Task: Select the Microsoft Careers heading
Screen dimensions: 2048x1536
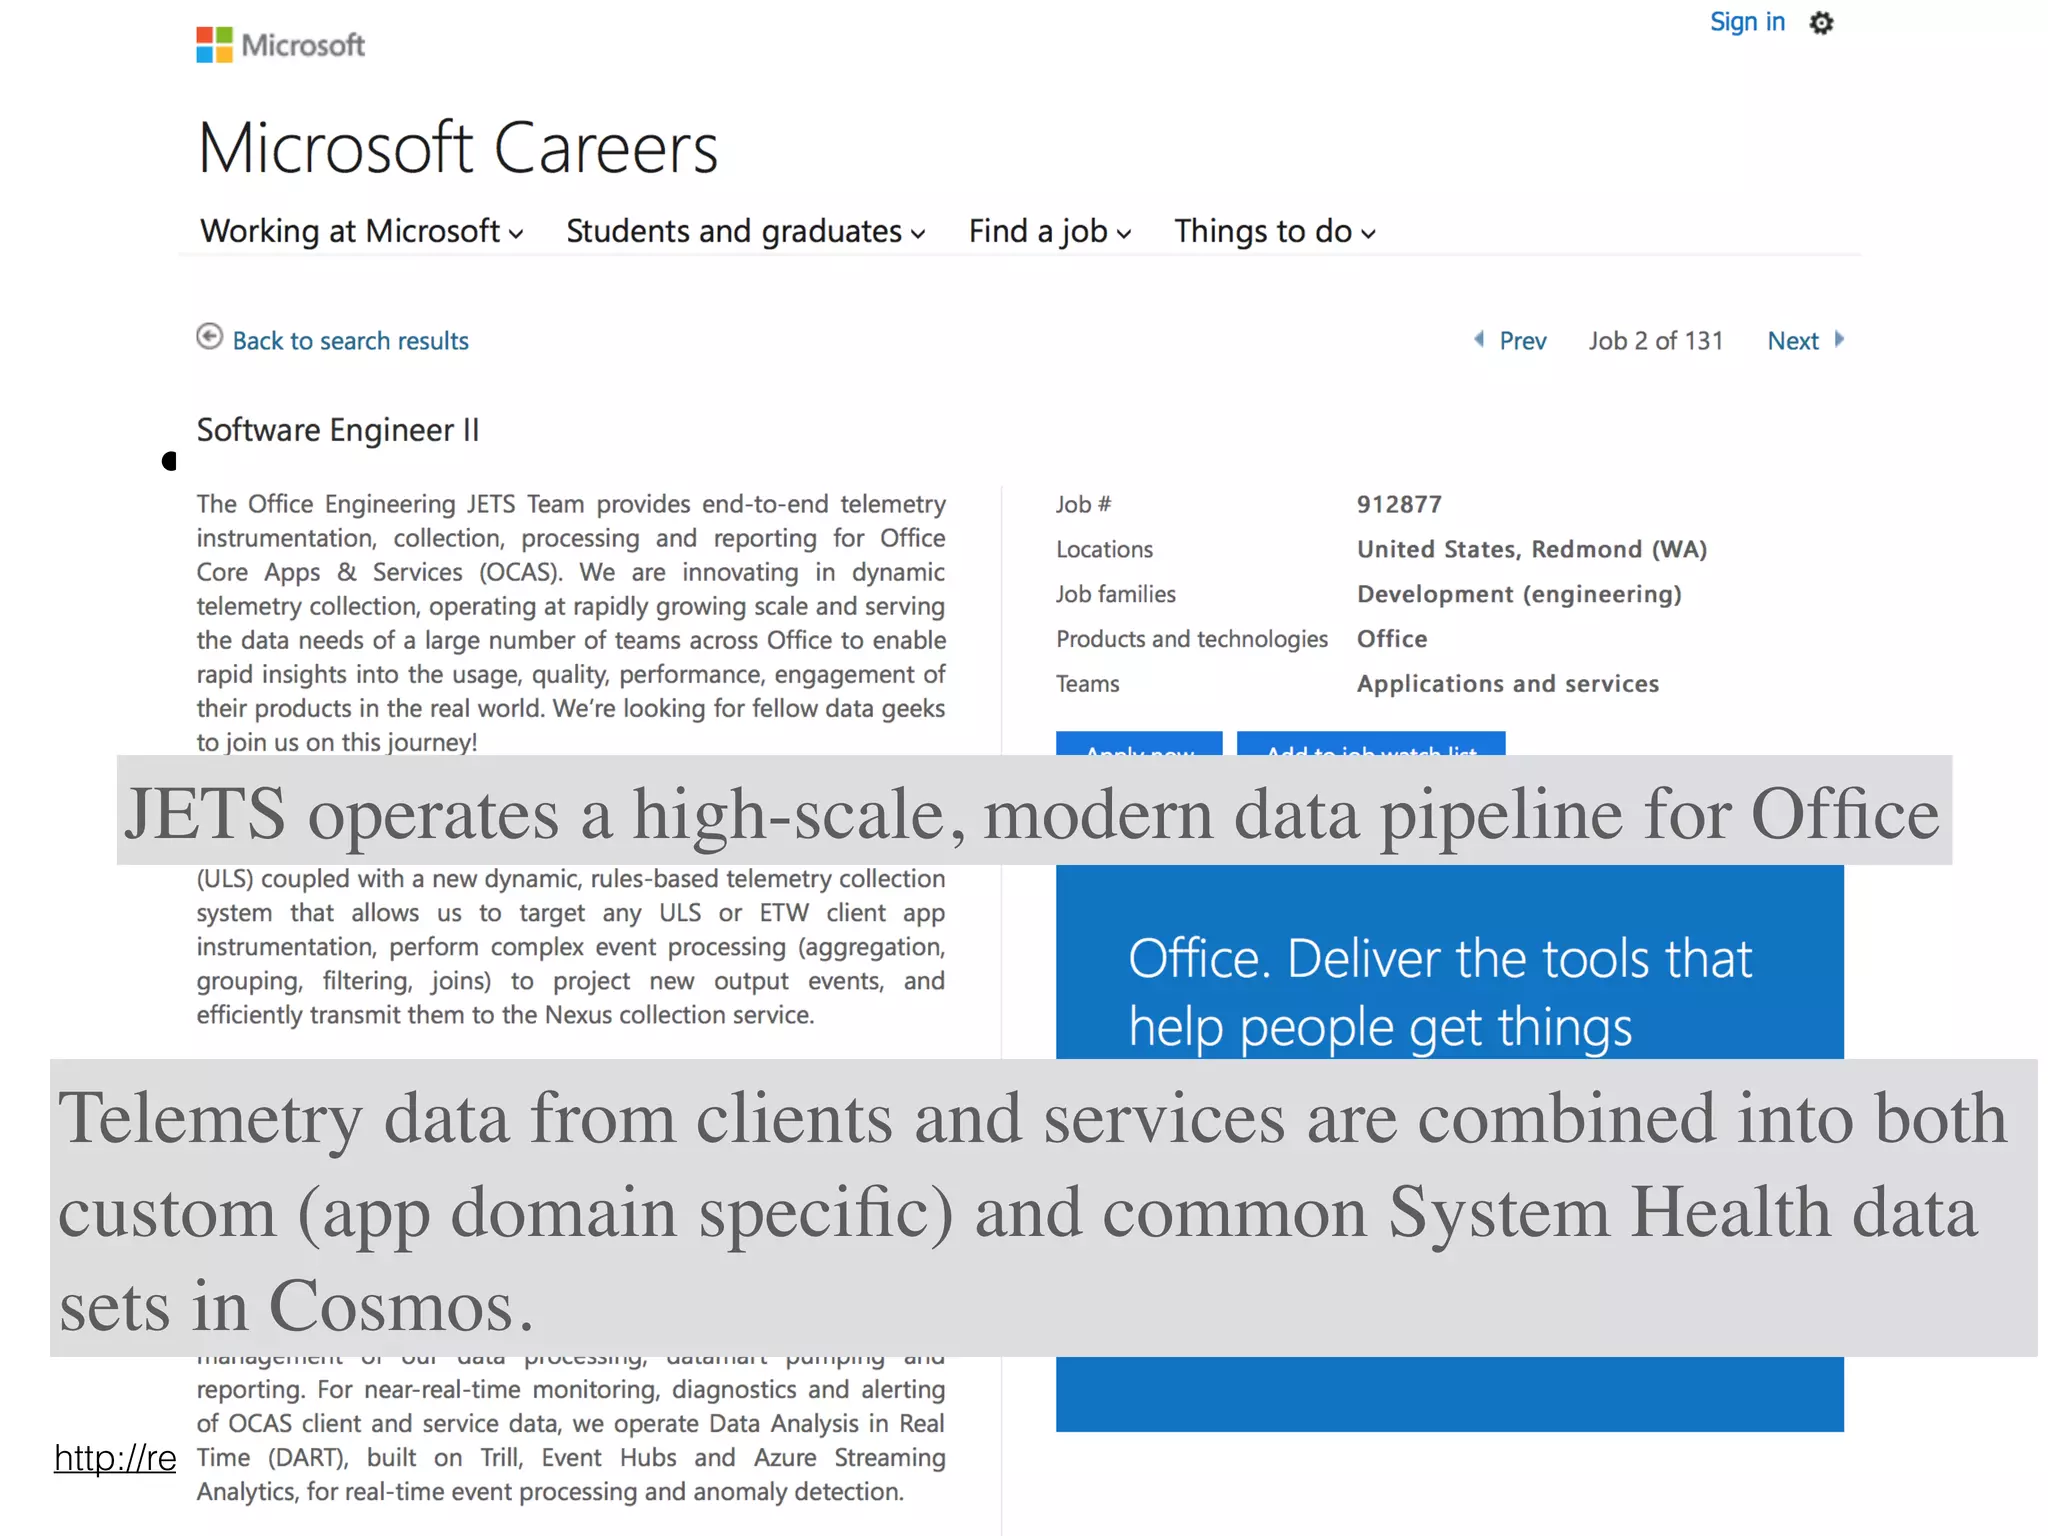Action: click(458, 148)
